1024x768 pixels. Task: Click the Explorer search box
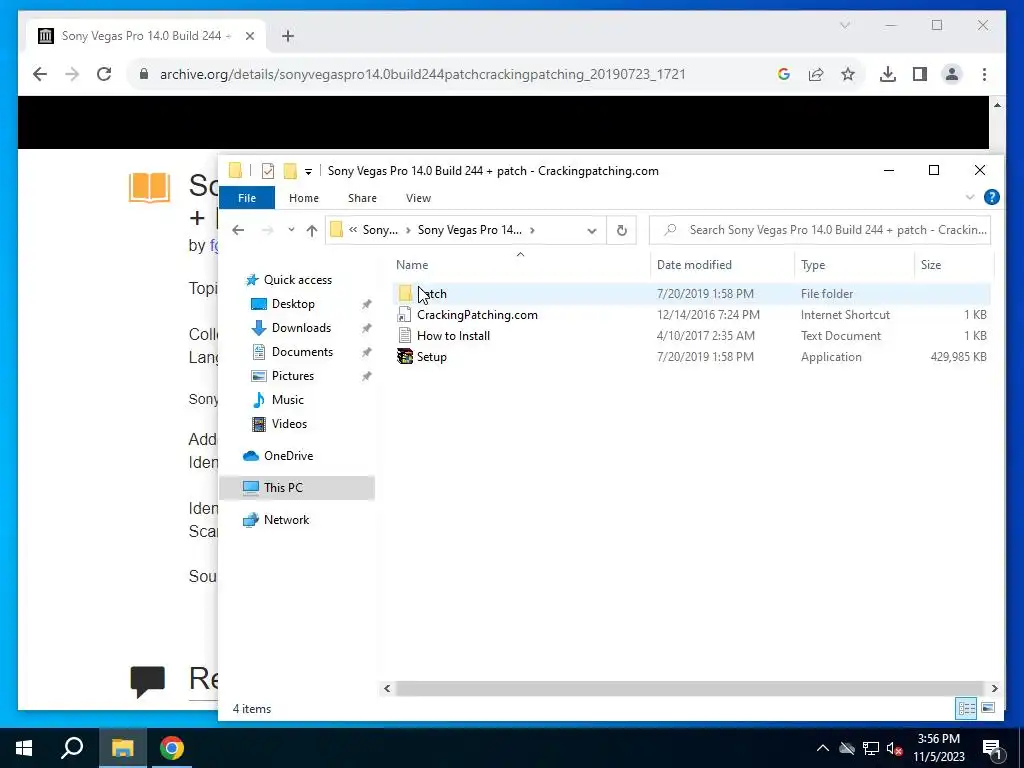click(x=820, y=230)
